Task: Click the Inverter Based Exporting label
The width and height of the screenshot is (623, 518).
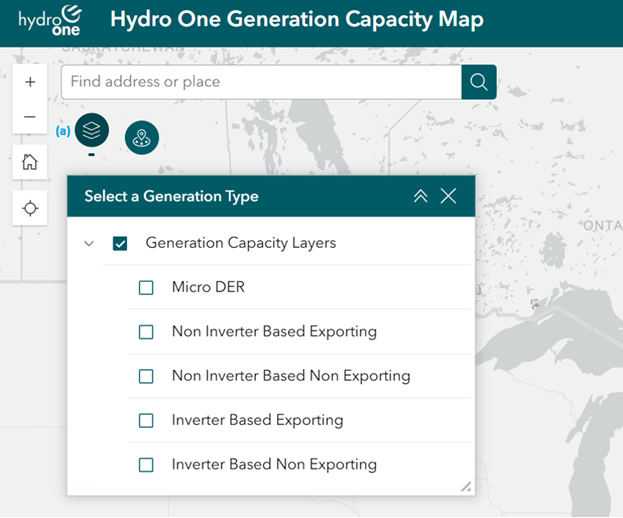Action: pos(257,420)
